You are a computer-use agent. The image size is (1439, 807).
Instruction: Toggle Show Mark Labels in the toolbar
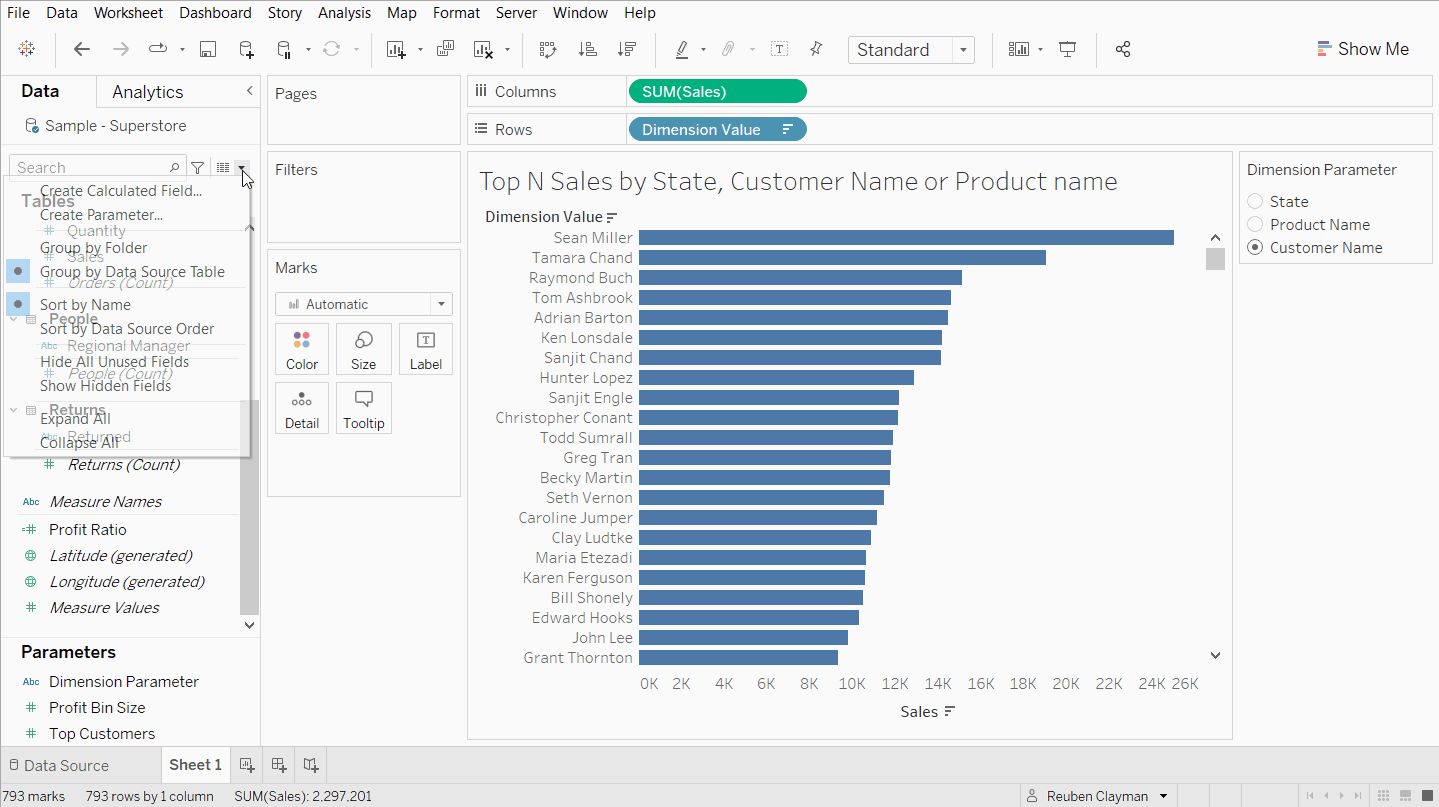pyautogui.click(x=779, y=48)
